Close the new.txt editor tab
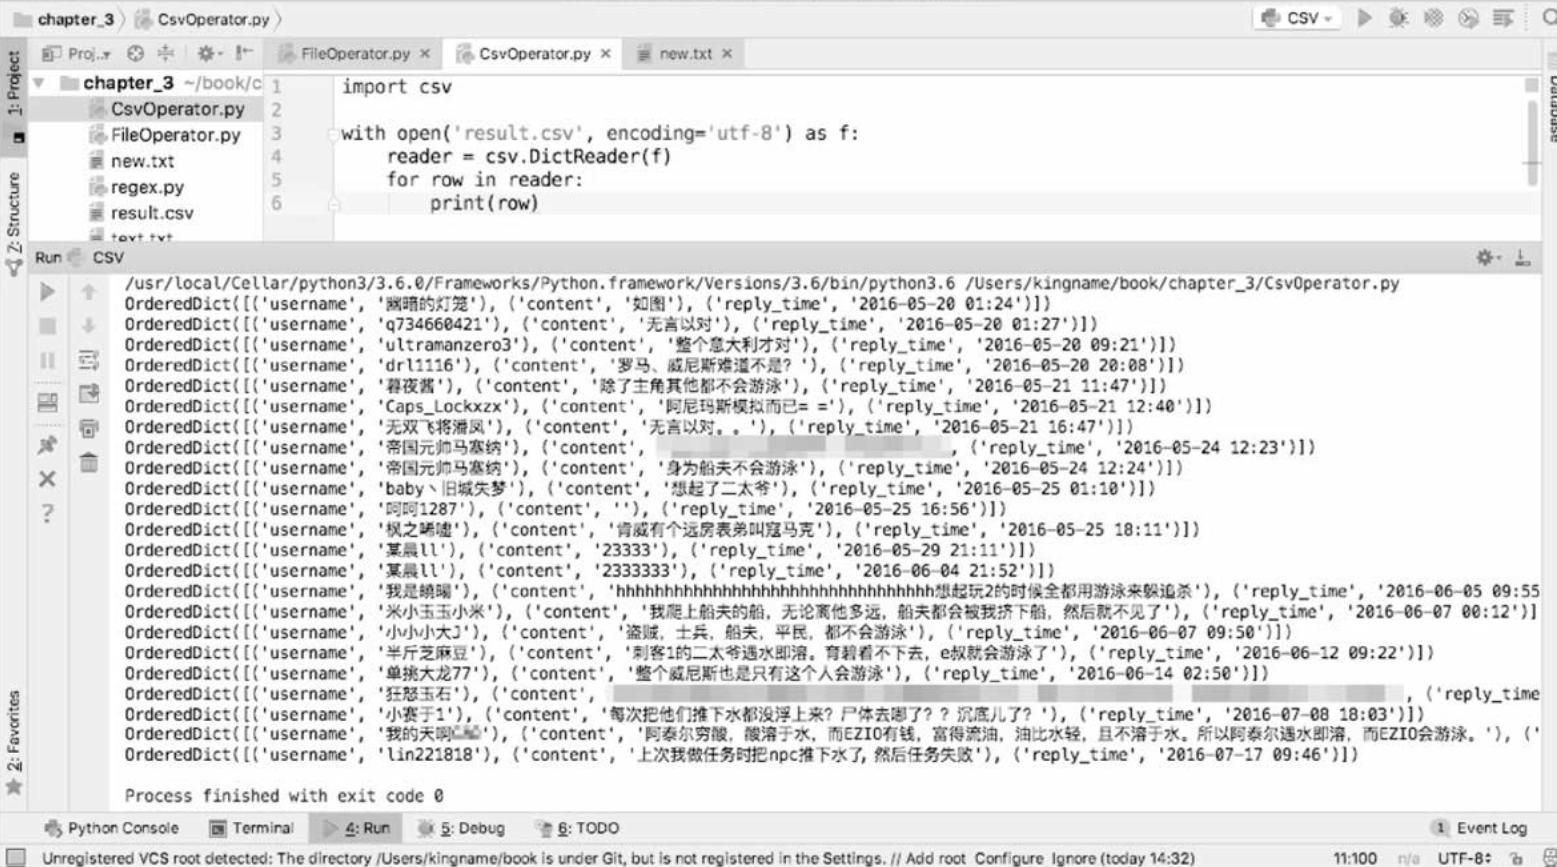This screenshot has width=1557, height=867. coord(727,54)
